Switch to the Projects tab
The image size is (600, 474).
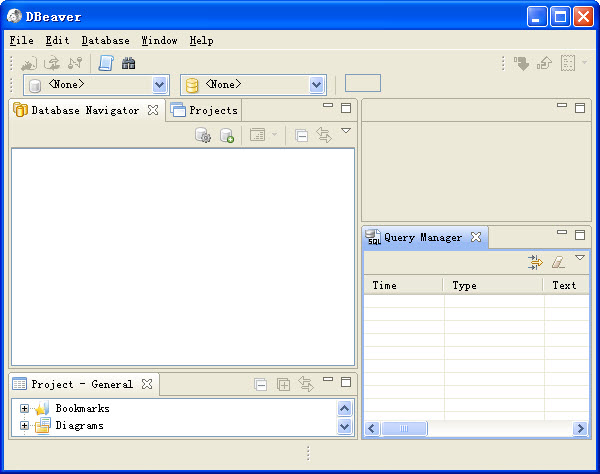click(205, 110)
